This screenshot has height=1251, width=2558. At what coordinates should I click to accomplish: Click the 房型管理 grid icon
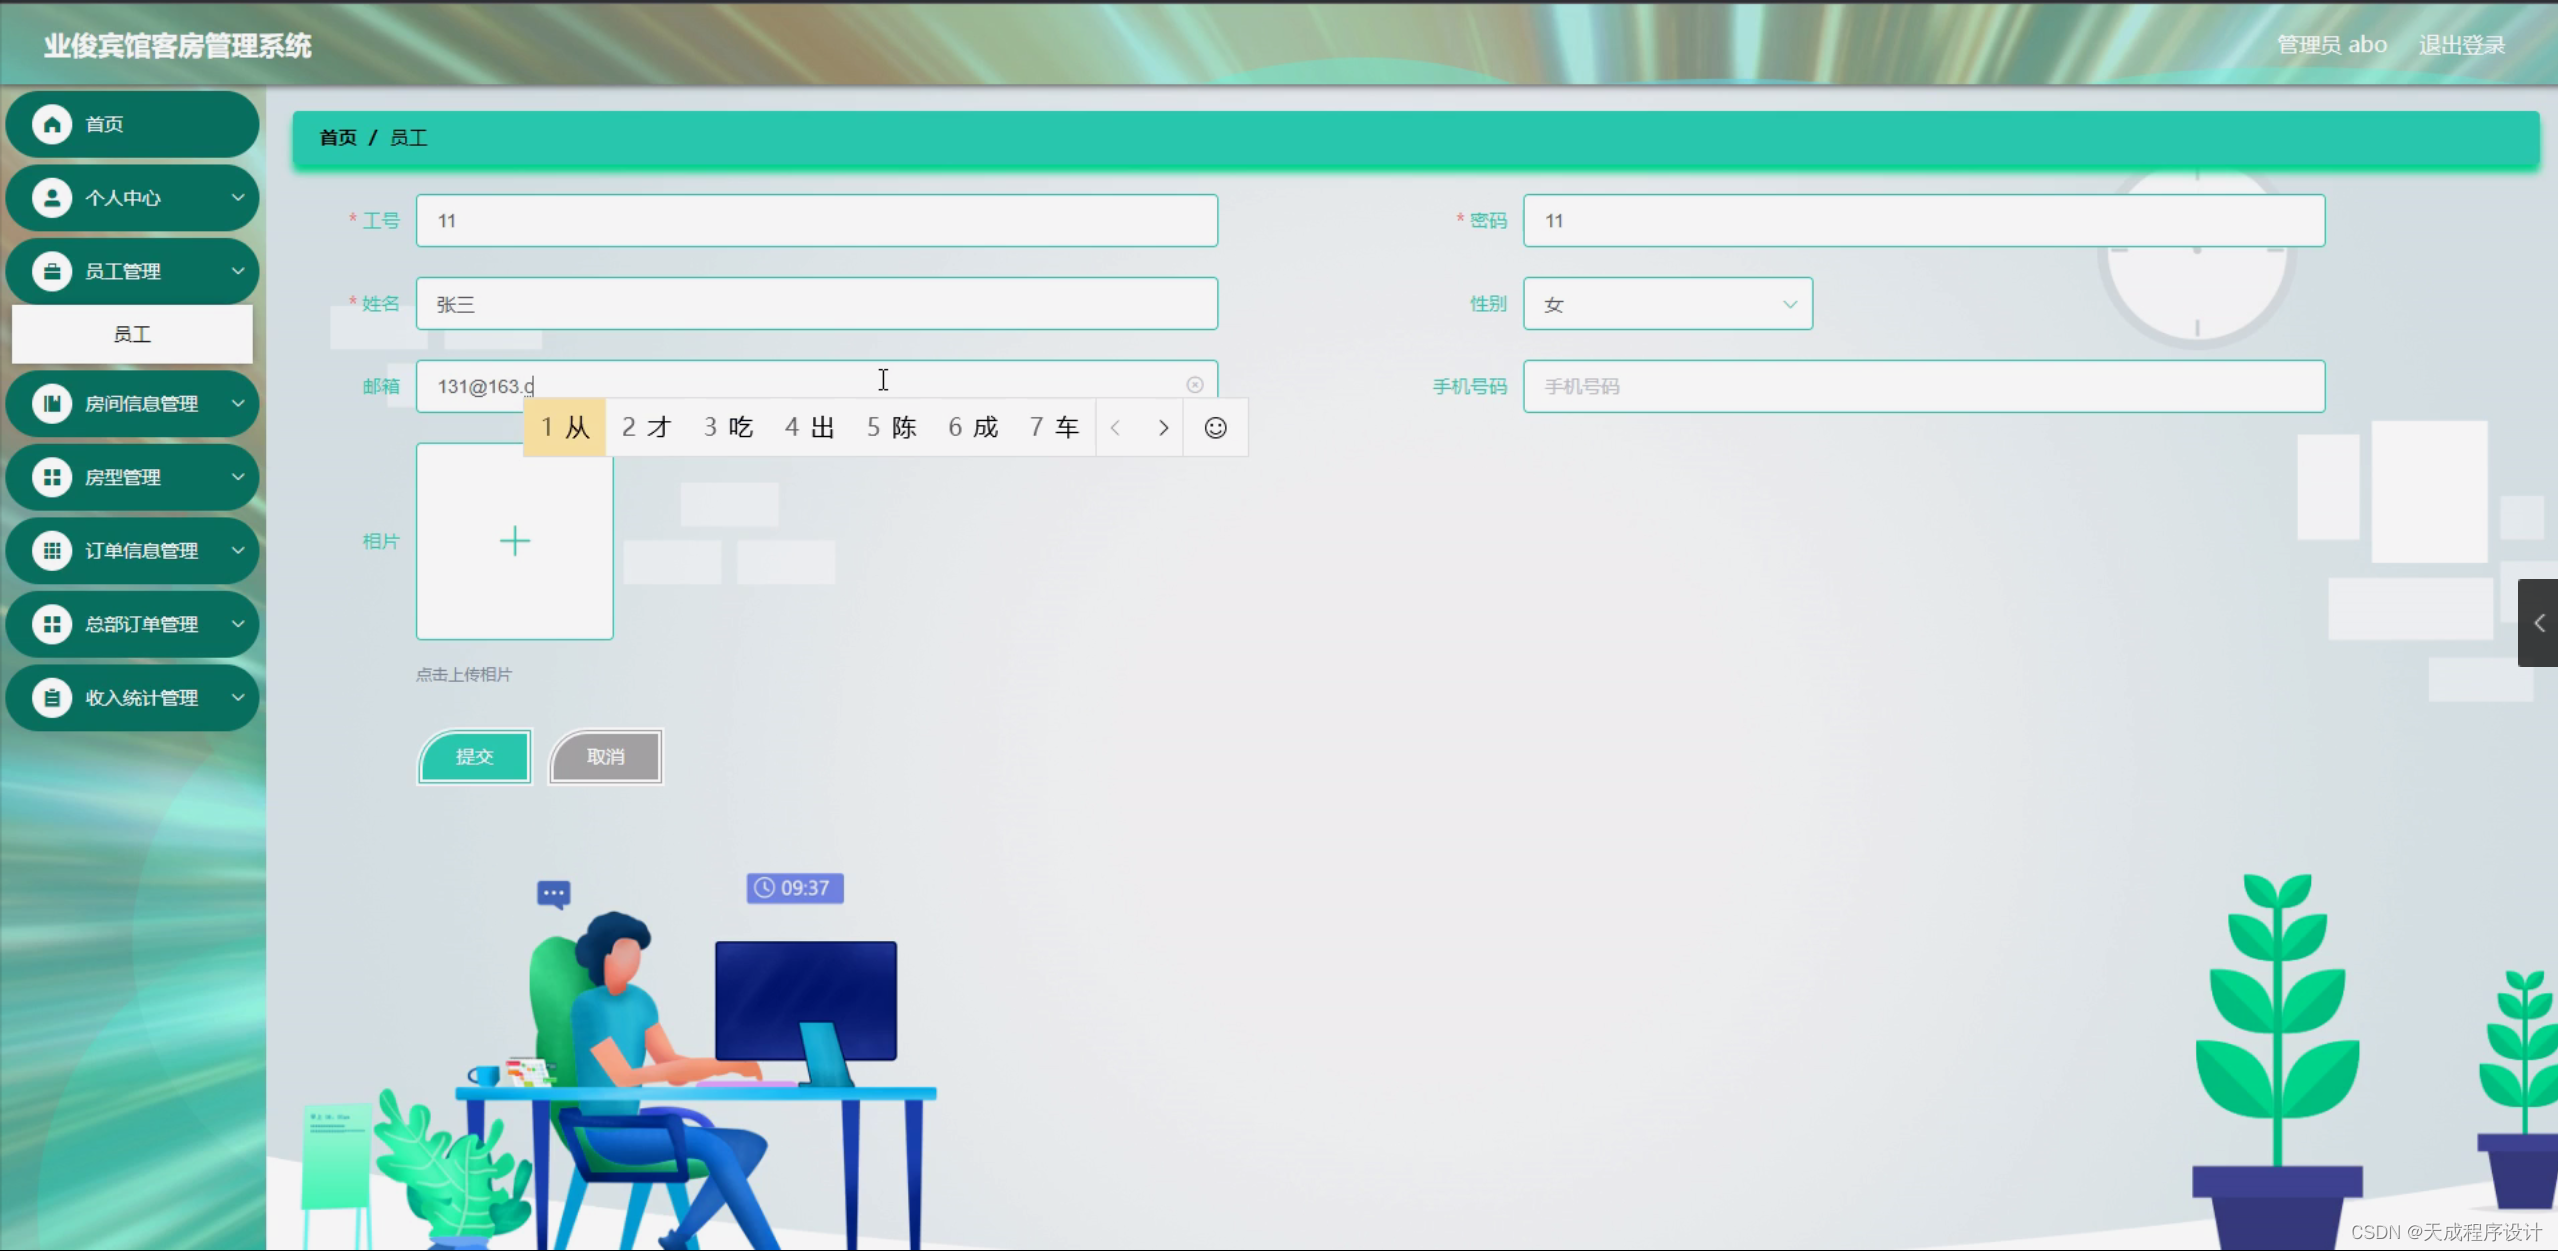coord(52,477)
